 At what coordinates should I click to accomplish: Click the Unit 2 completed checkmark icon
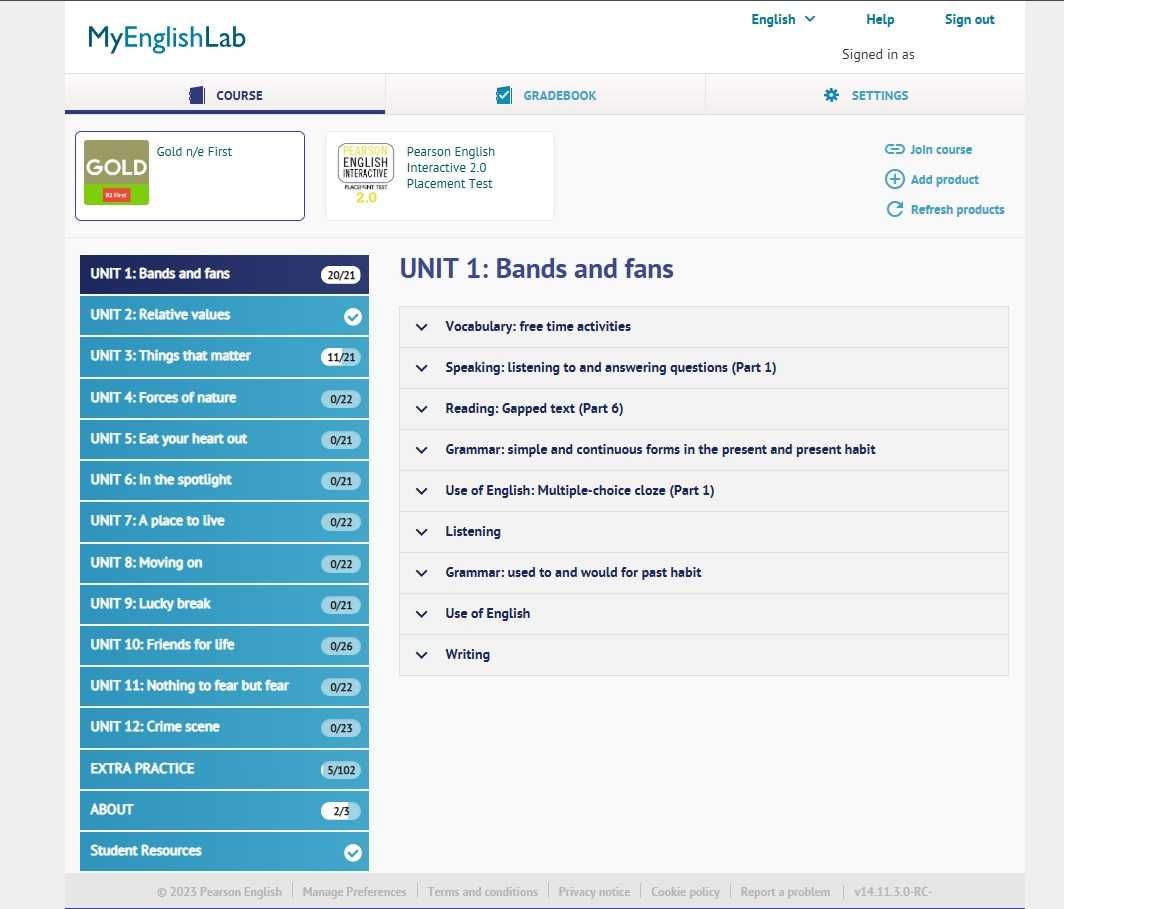click(353, 317)
